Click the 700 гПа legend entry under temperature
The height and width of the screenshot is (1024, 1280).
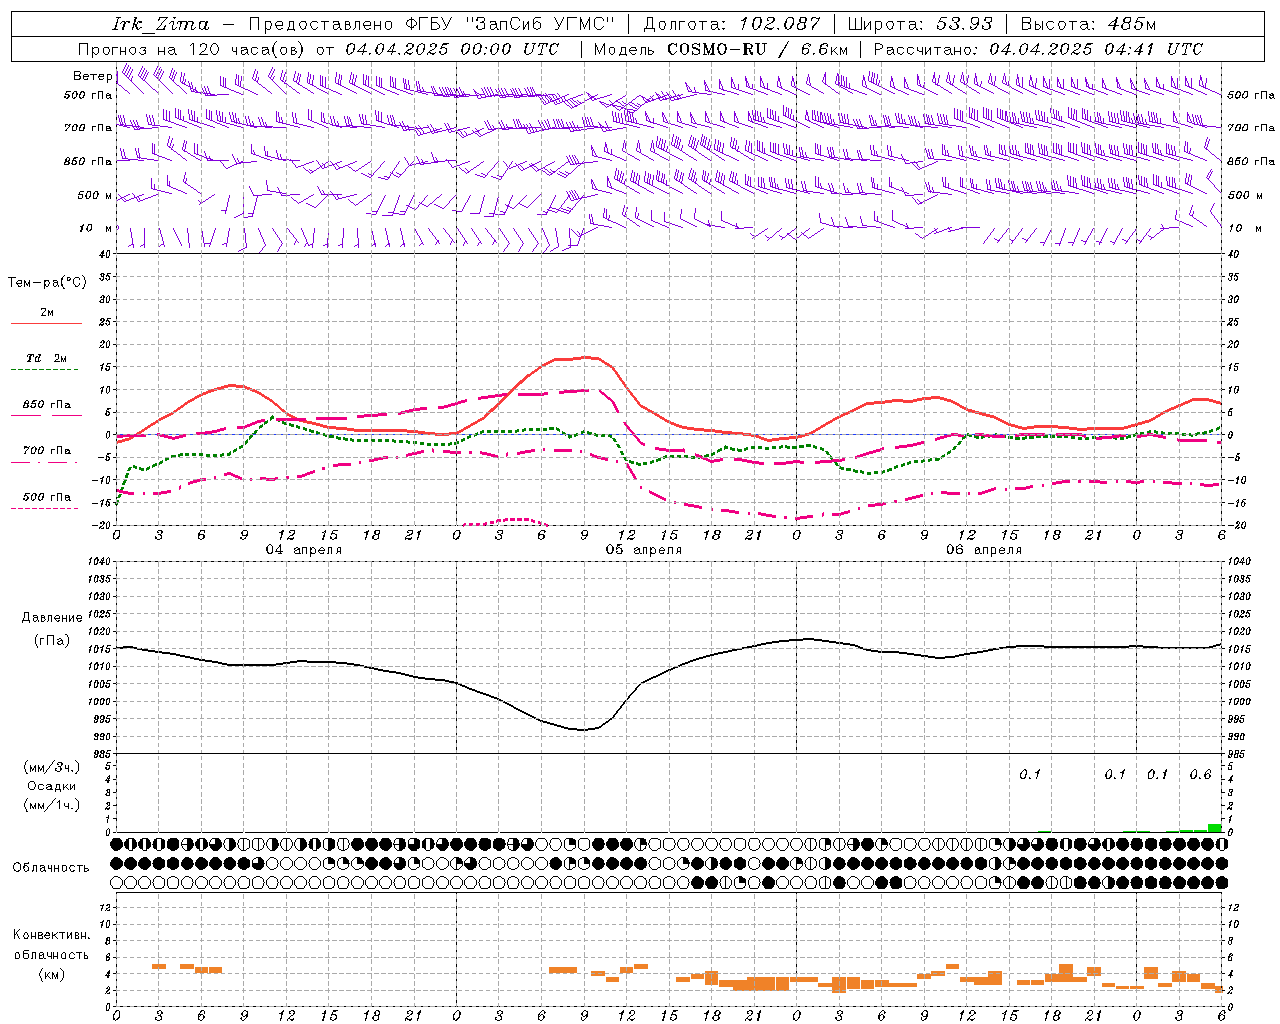coord(47,451)
